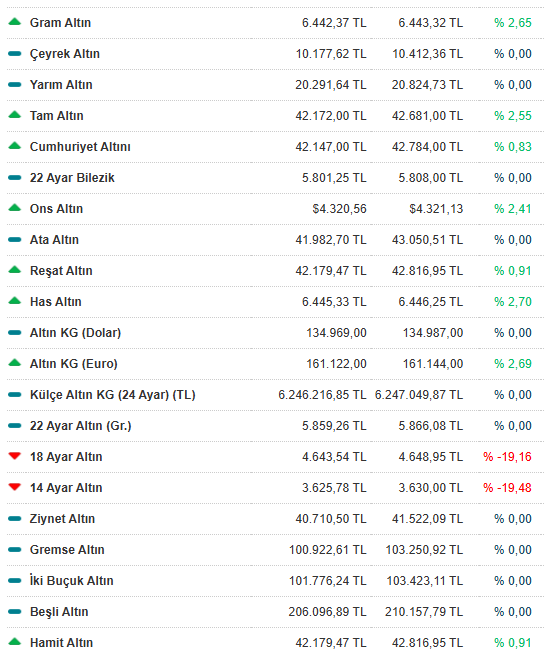Click the green up arrow beside Ons Altın

point(15,207)
